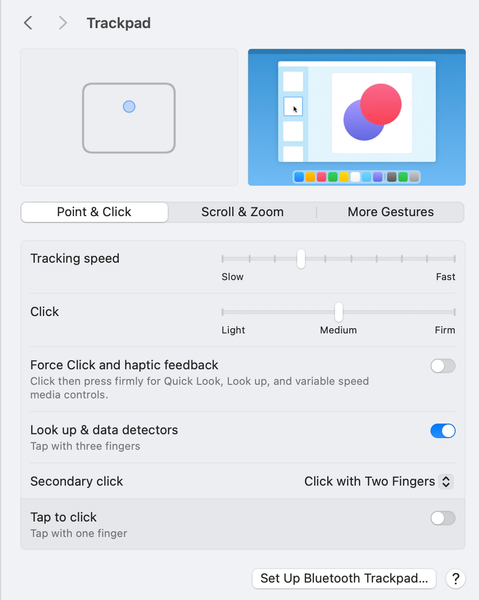This screenshot has width=479, height=600.
Task: Switch to Scroll & Zoom tab
Action: point(243,212)
